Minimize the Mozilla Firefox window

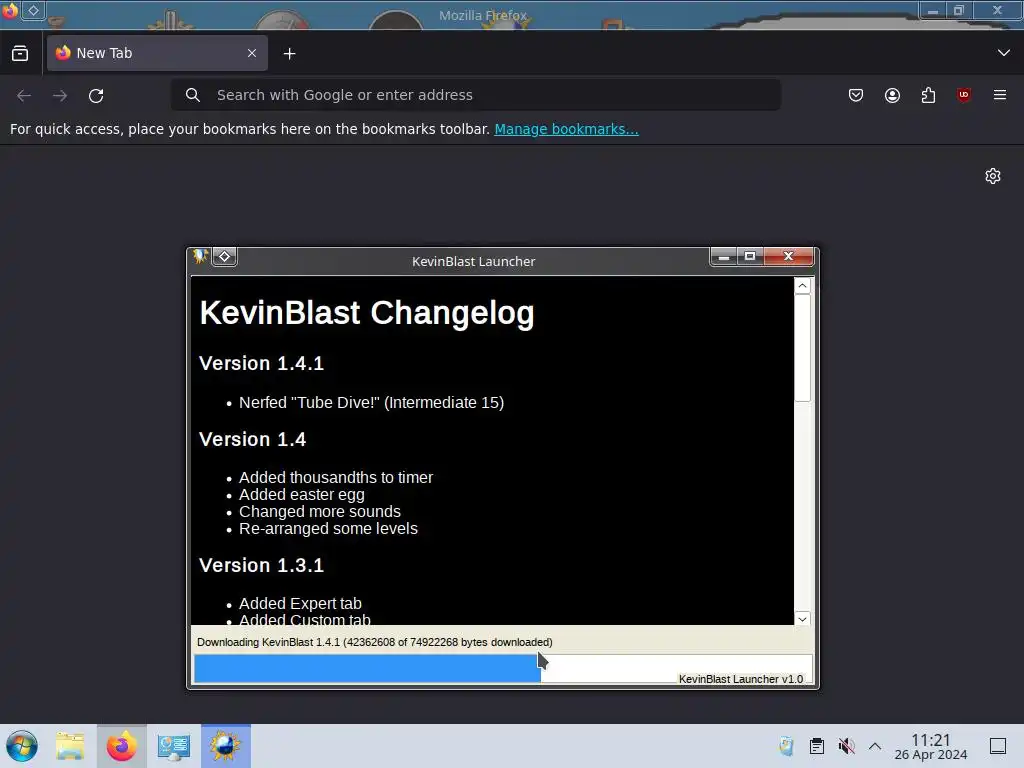click(933, 10)
